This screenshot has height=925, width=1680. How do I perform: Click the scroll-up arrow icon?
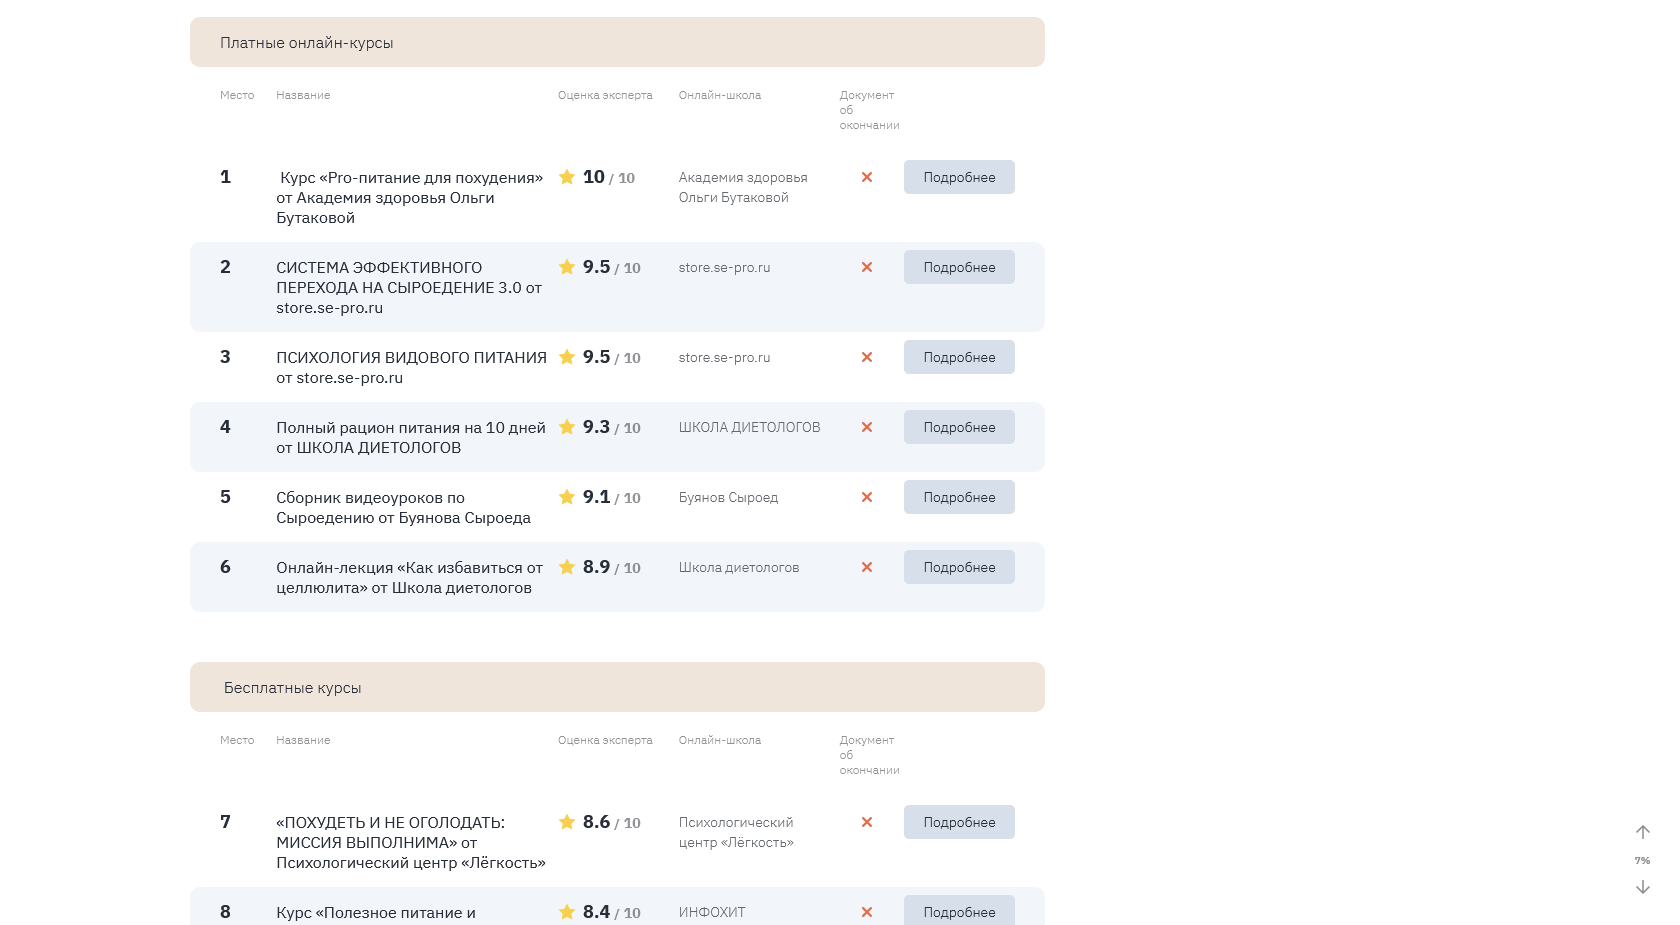[1642, 832]
